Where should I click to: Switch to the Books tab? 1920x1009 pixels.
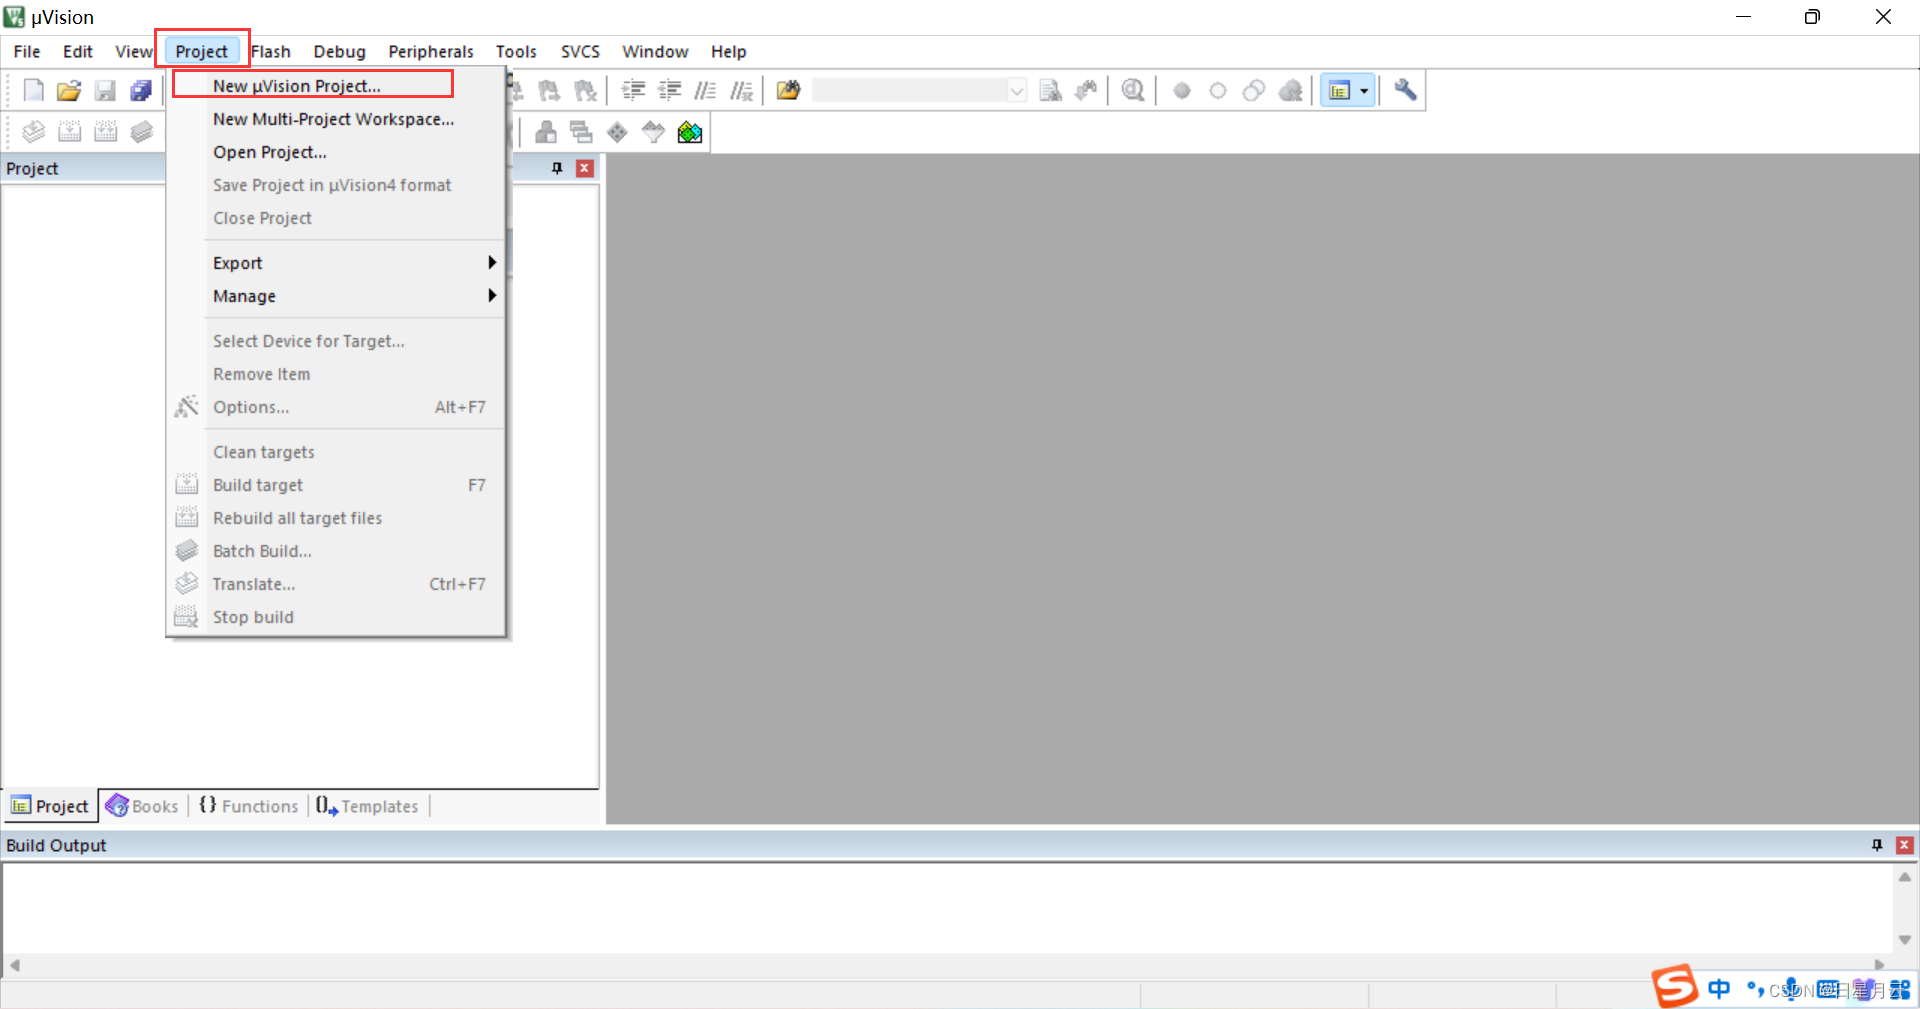[x=143, y=806]
